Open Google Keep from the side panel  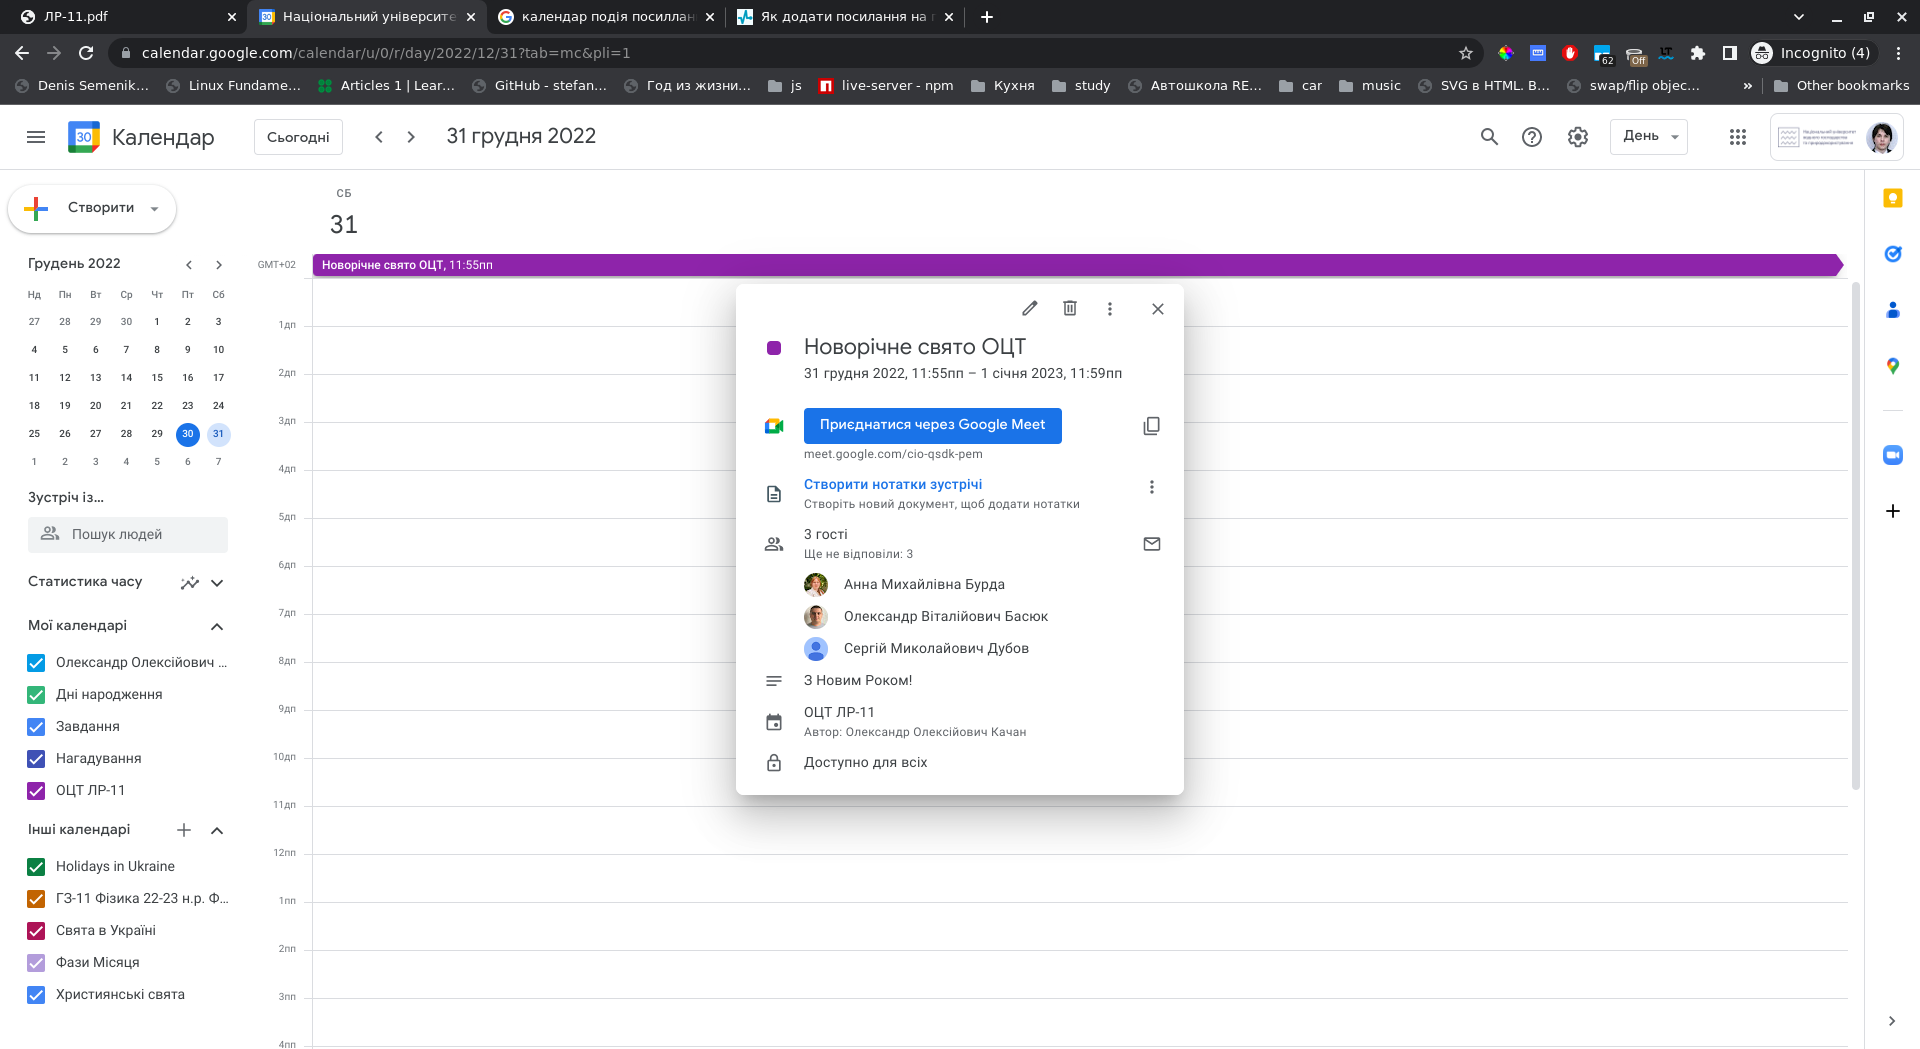tap(1892, 198)
